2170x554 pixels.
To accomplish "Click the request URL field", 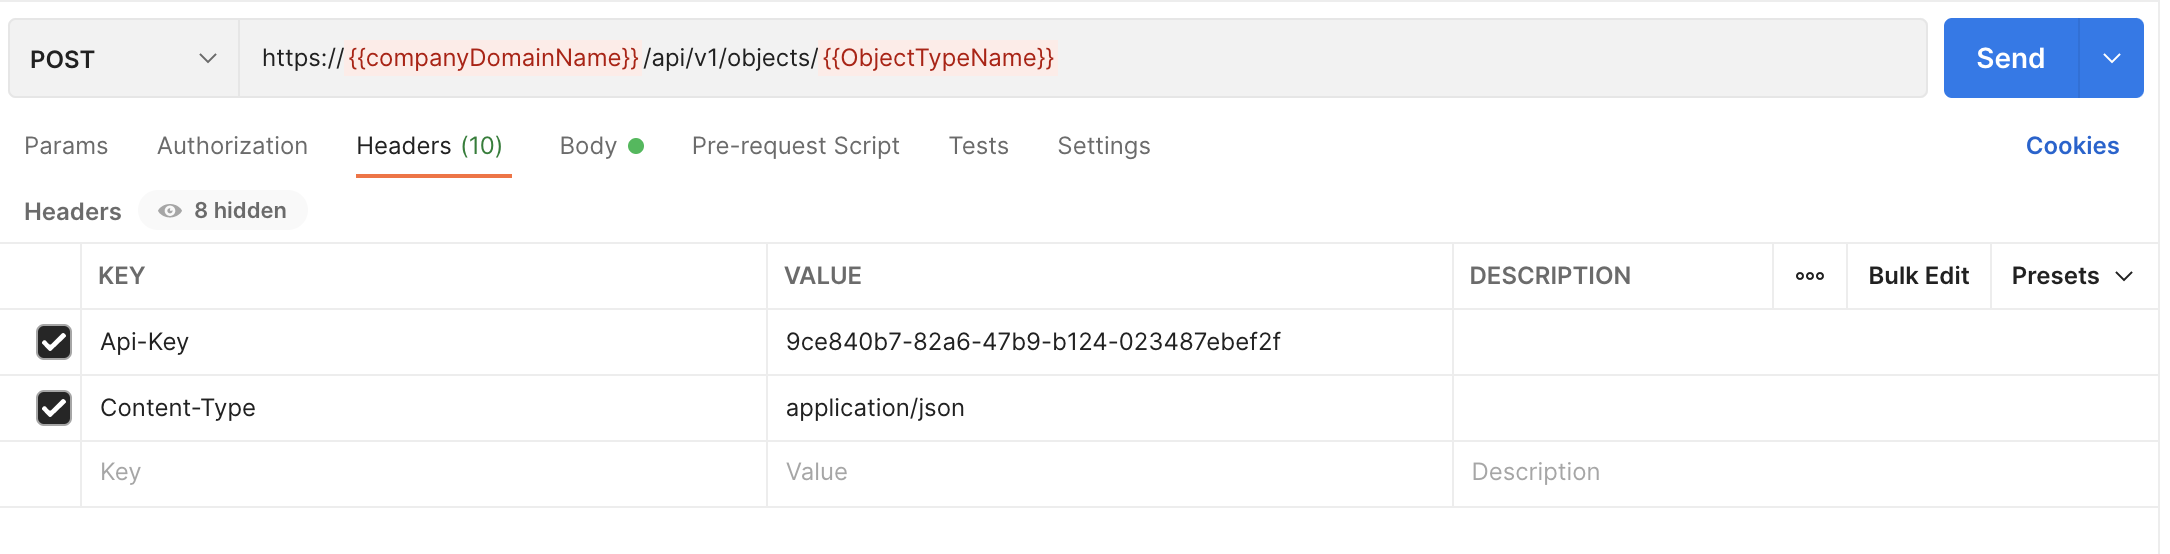I will click(x=1400, y=59).
